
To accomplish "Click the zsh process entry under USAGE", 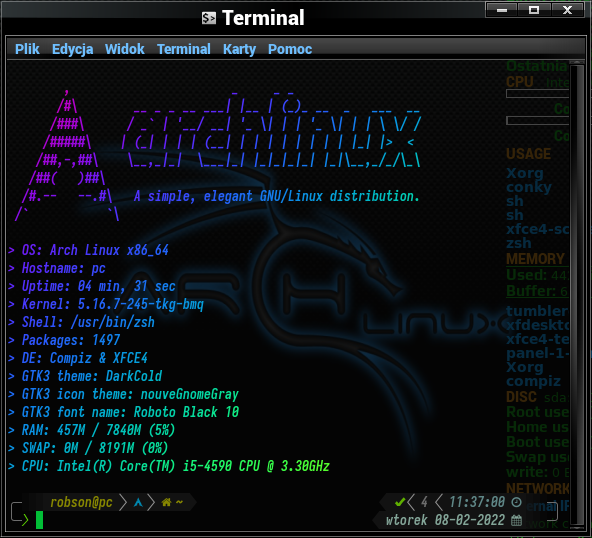I will 519,244.
